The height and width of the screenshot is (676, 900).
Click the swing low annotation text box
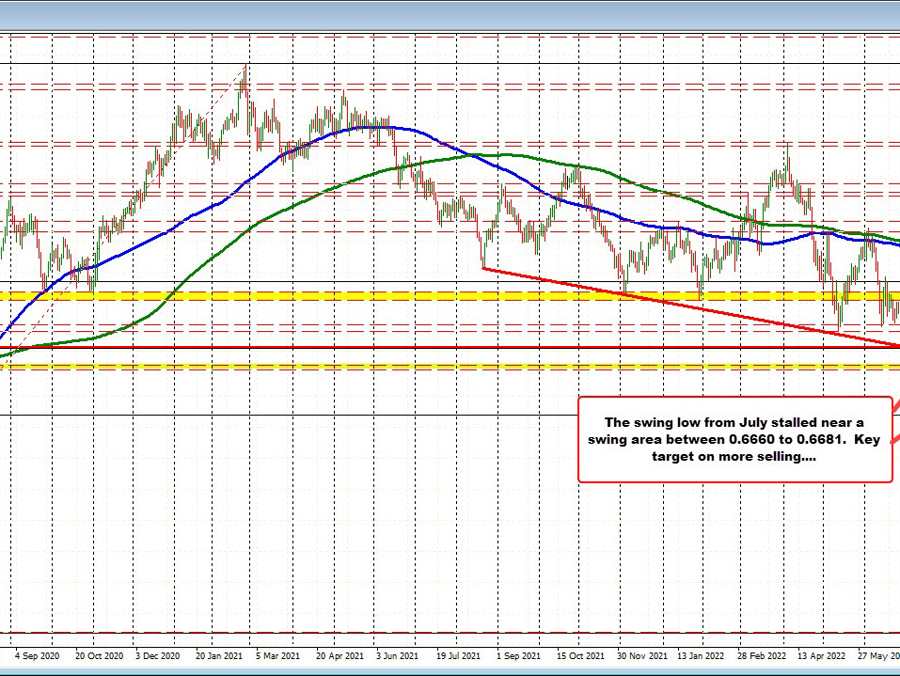point(735,439)
